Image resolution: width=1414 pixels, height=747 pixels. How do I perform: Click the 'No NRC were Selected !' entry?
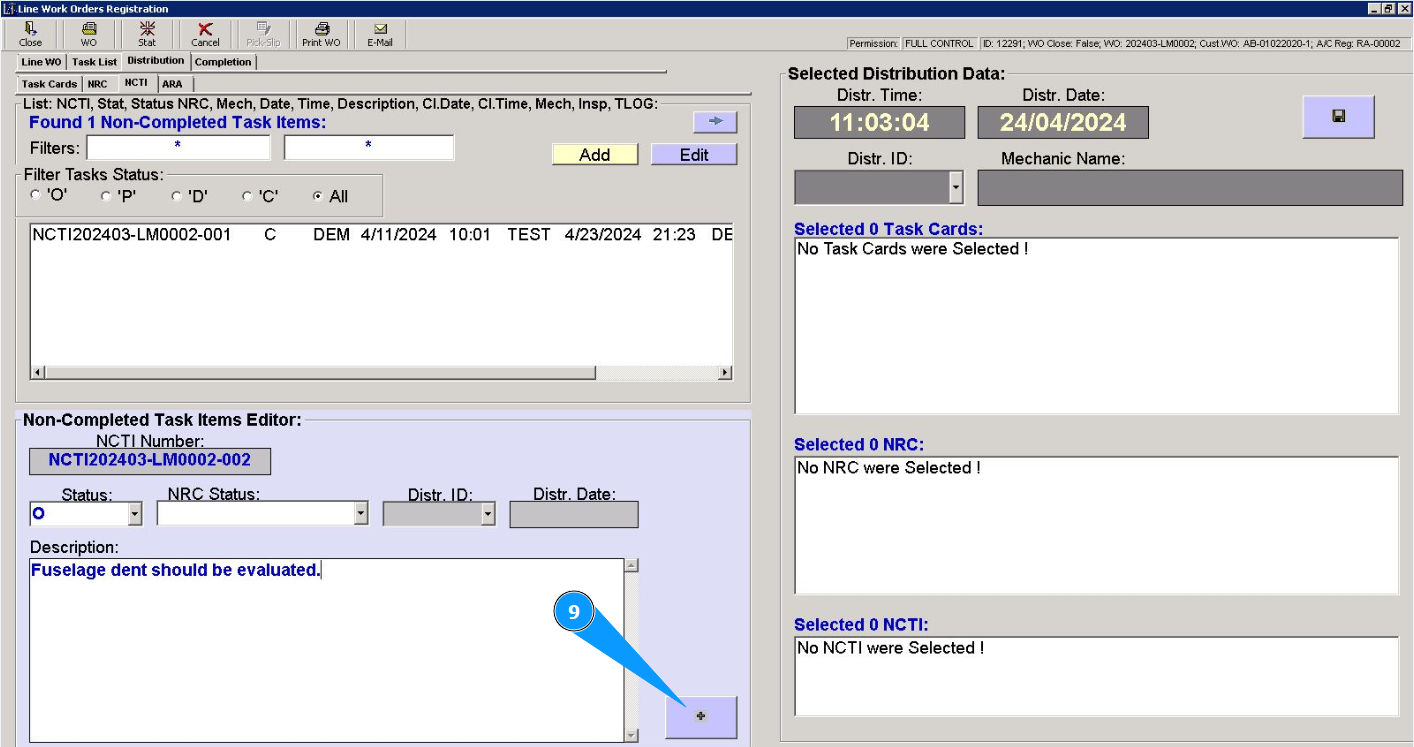(889, 468)
